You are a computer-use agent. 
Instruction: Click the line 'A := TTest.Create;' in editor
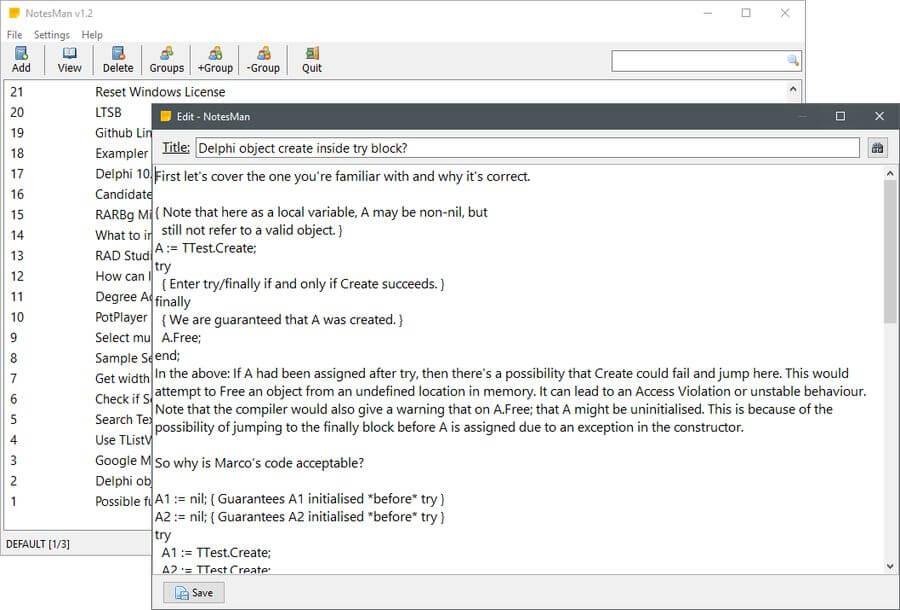tap(205, 248)
